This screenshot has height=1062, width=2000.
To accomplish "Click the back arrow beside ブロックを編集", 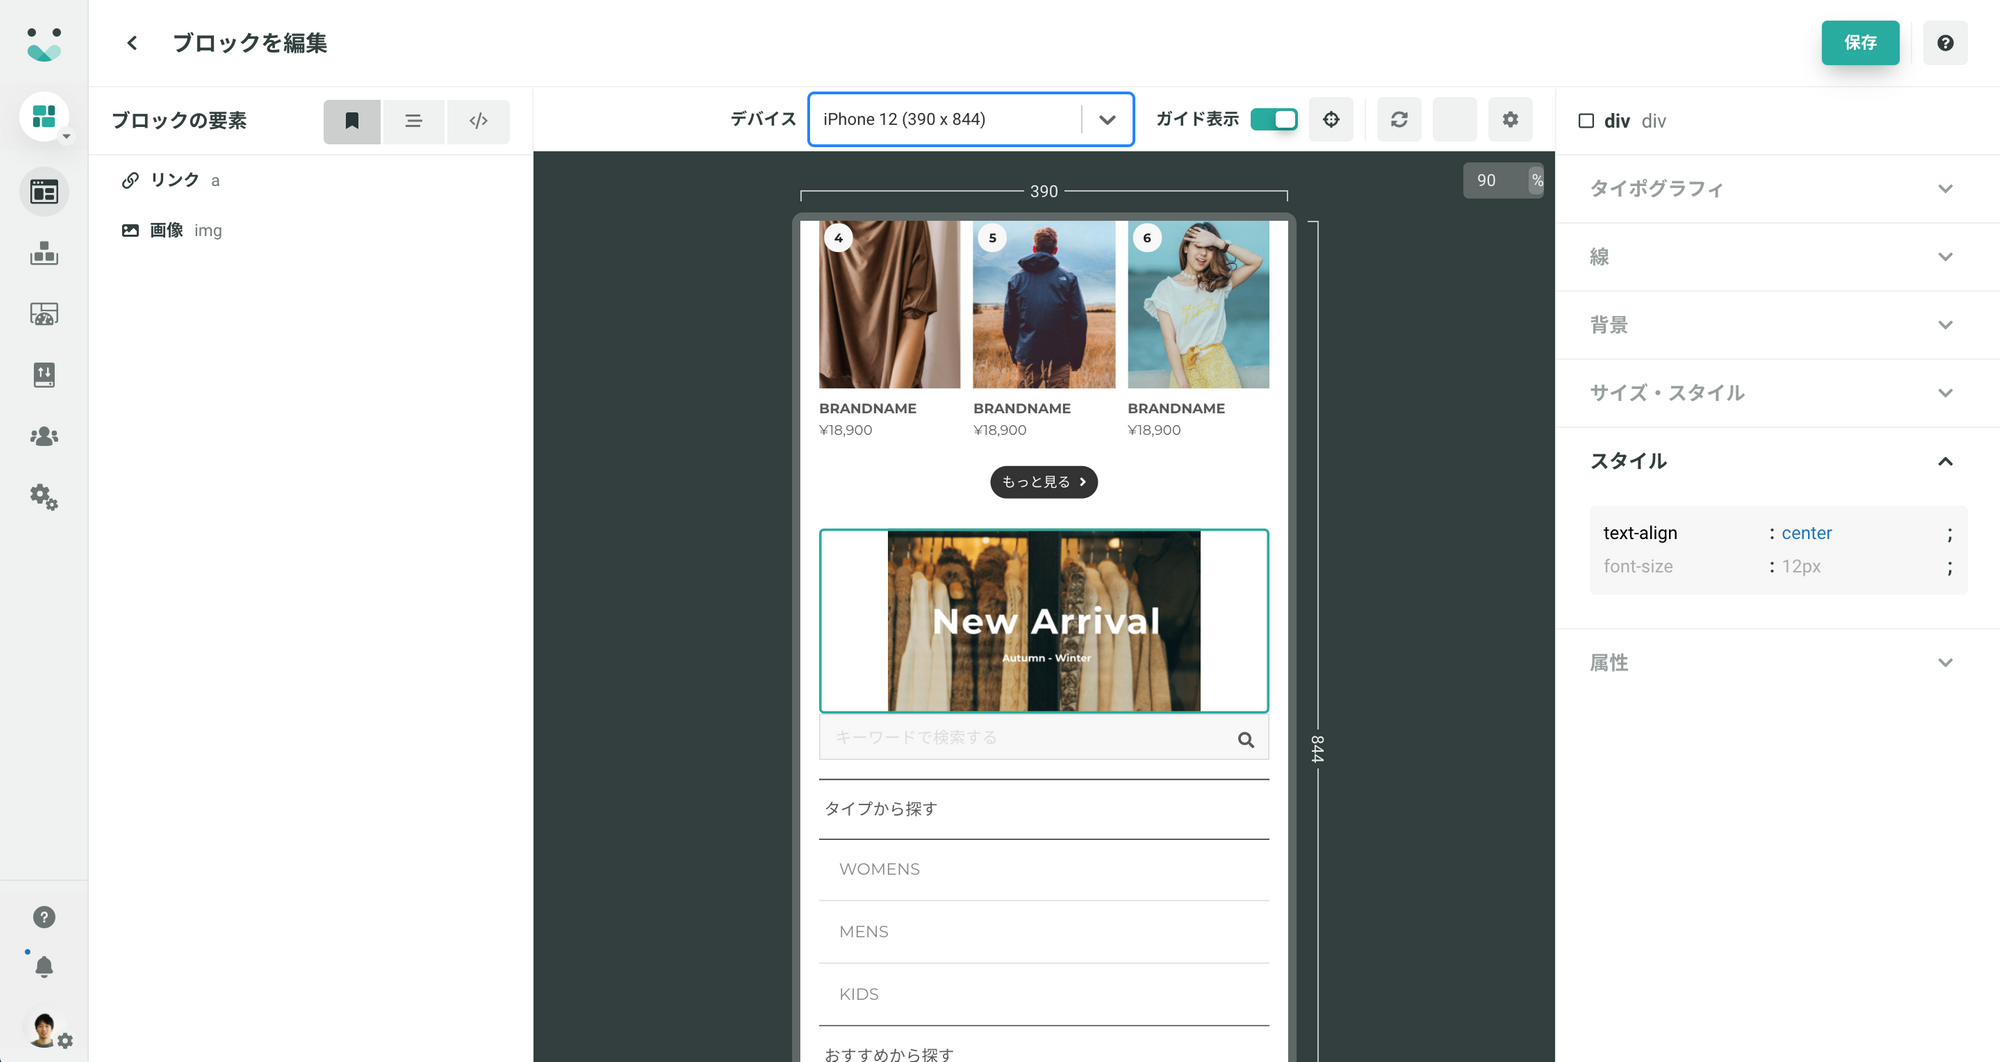I will tap(132, 43).
